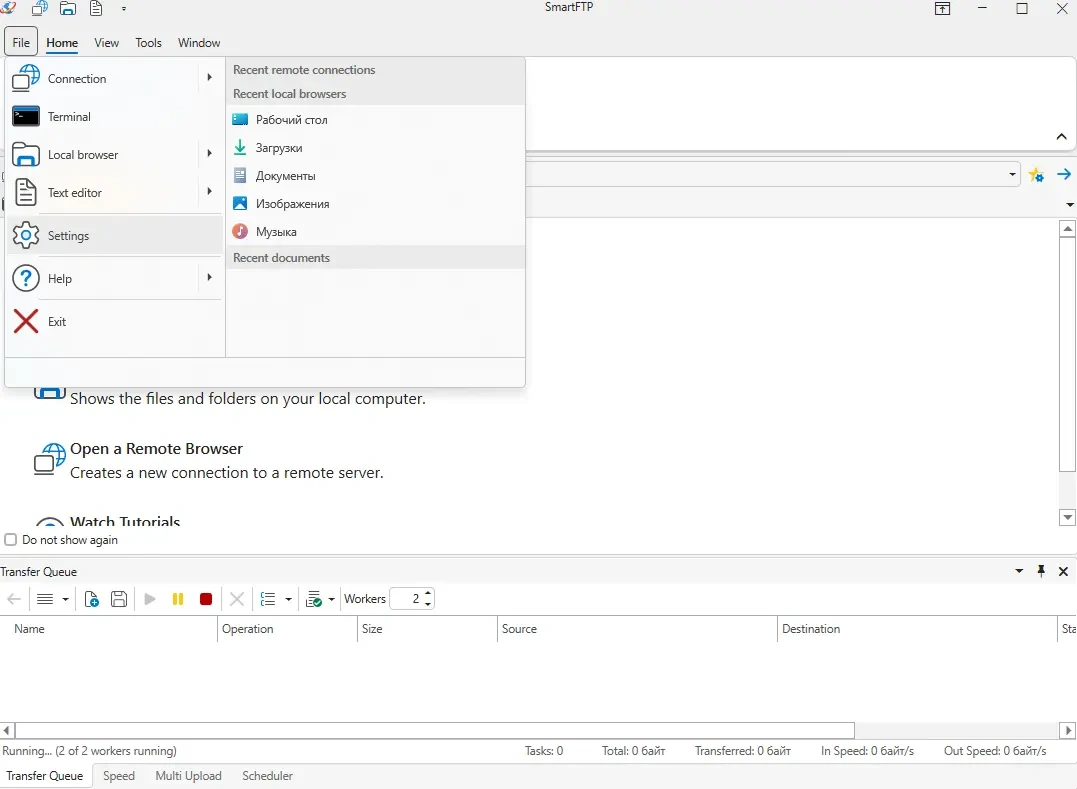This screenshot has width=1077, height=789.
Task: Pause the transfer queue
Action: pos(178,599)
